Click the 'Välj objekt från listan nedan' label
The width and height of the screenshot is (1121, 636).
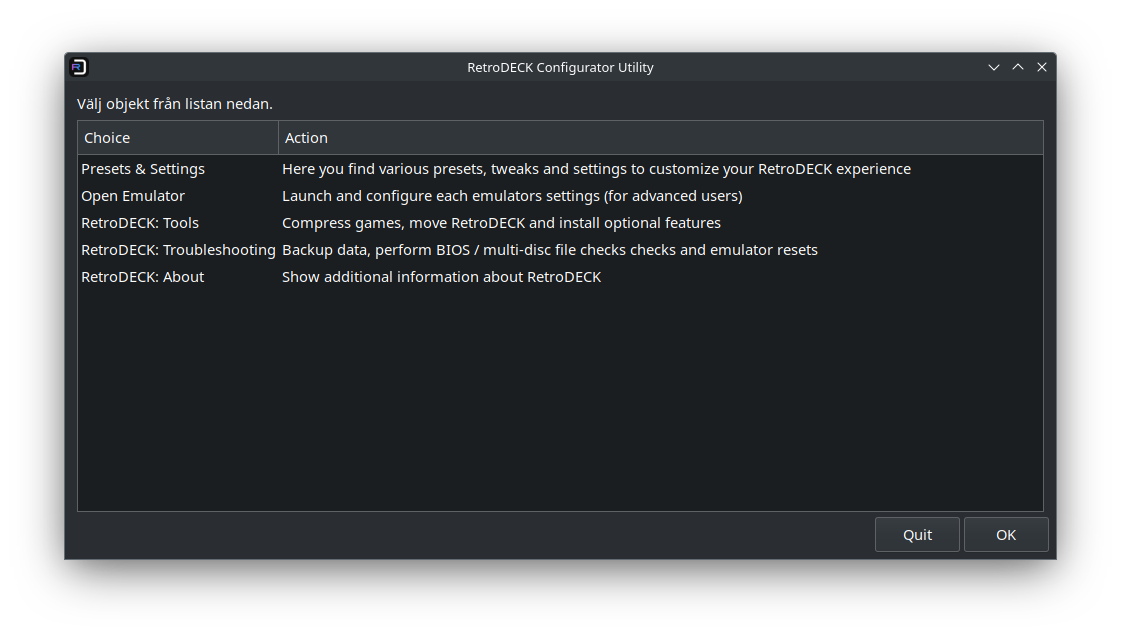pos(175,104)
